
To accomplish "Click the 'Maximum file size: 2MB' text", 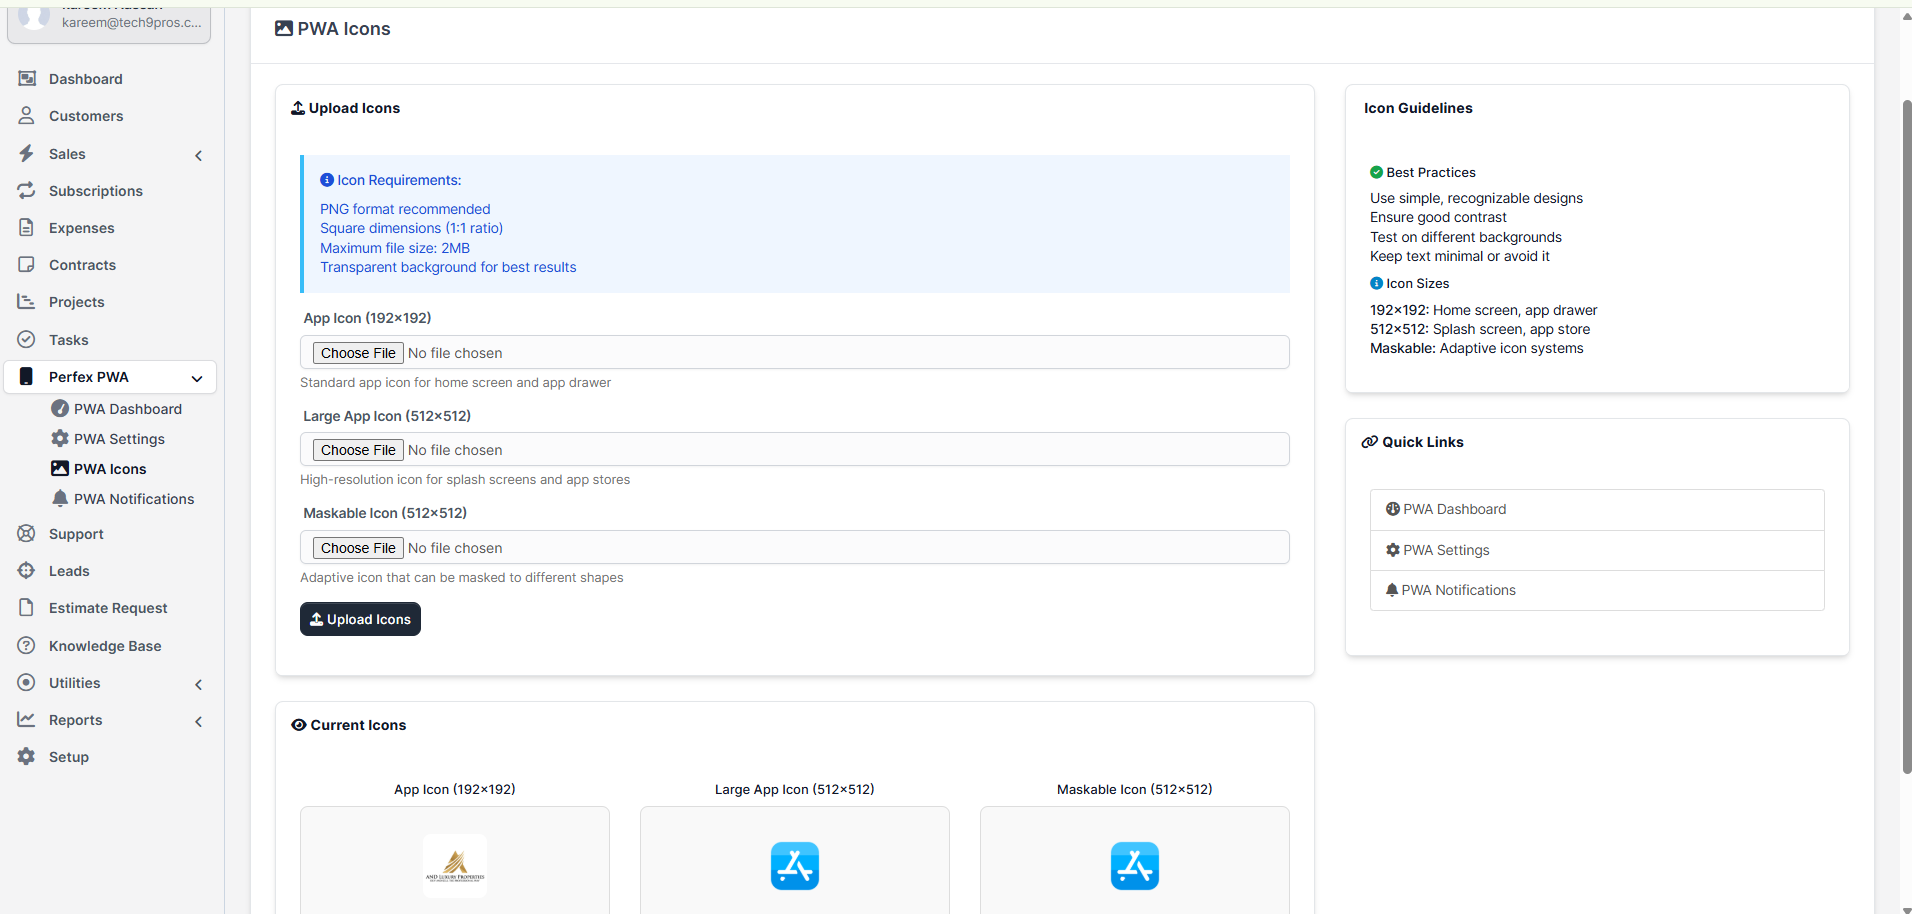I will tap(395, 248).
